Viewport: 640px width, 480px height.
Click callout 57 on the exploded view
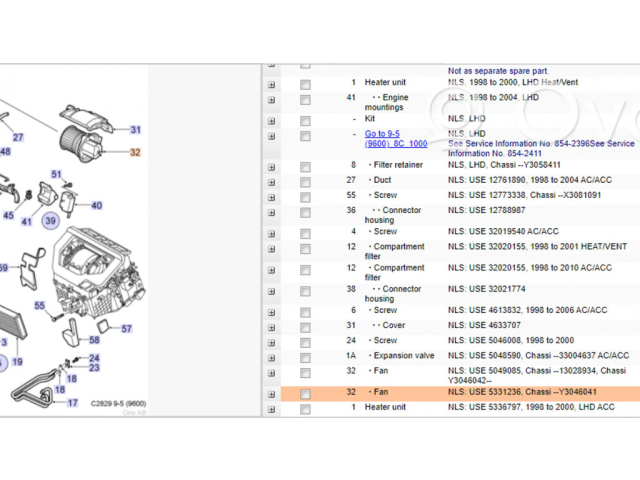click(127, 328)
